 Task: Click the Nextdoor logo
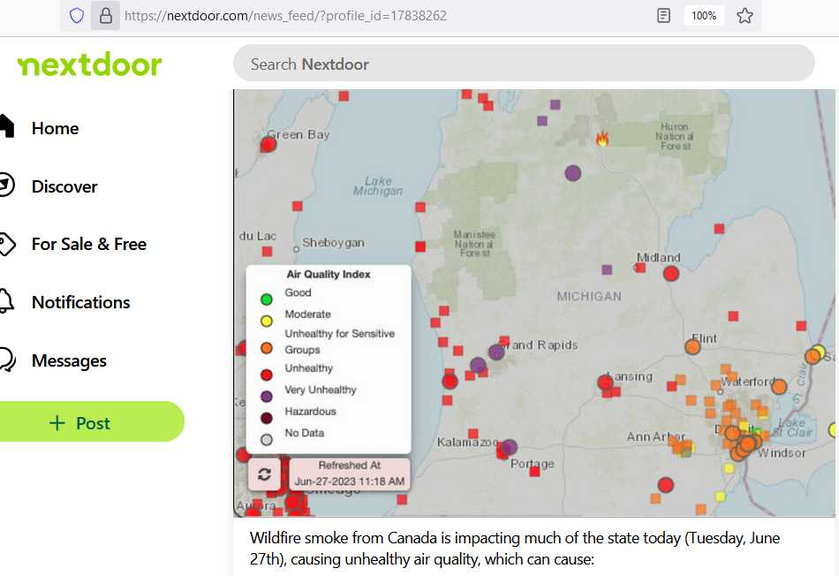pyautogui.click(x=89, y=65)
